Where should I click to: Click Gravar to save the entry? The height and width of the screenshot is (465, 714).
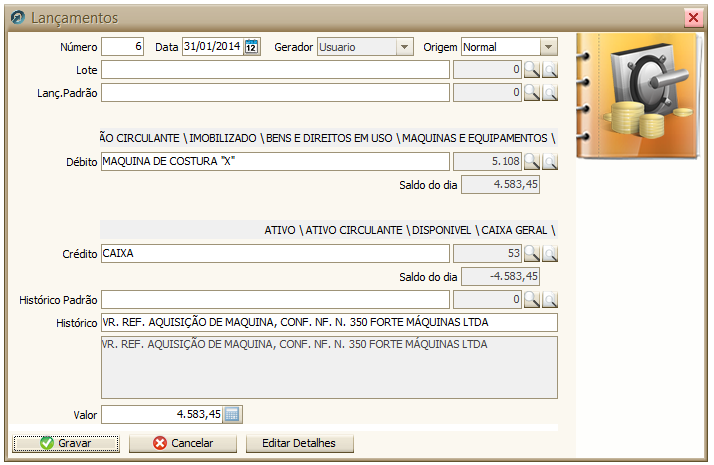[x=66, y=443]
